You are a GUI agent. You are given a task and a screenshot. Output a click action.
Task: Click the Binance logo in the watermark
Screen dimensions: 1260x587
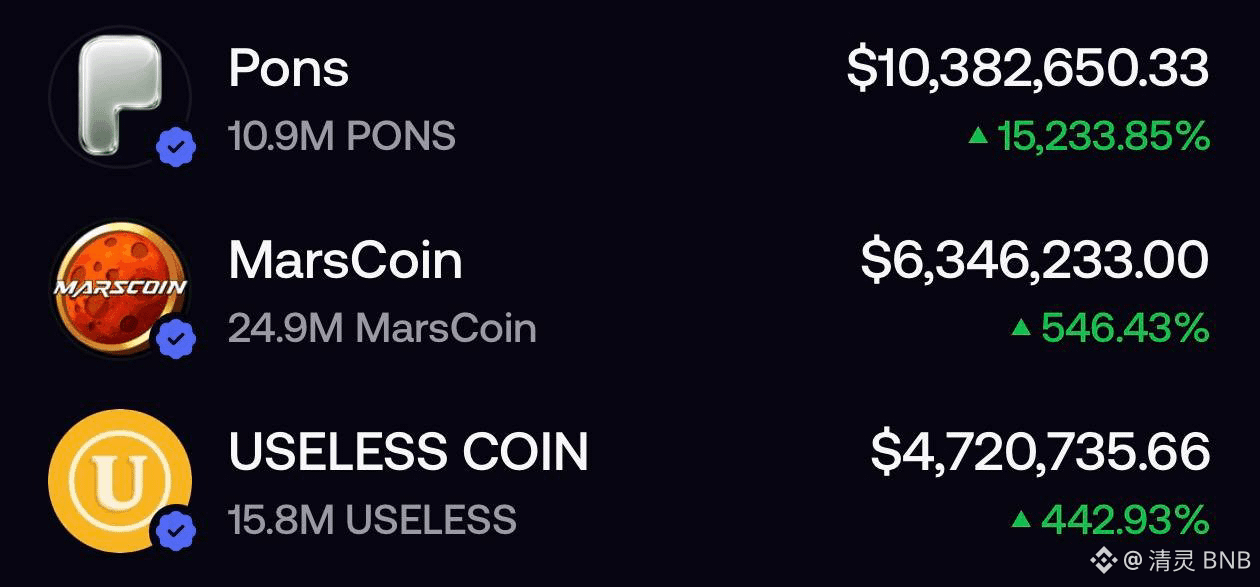coord(1103,559)
